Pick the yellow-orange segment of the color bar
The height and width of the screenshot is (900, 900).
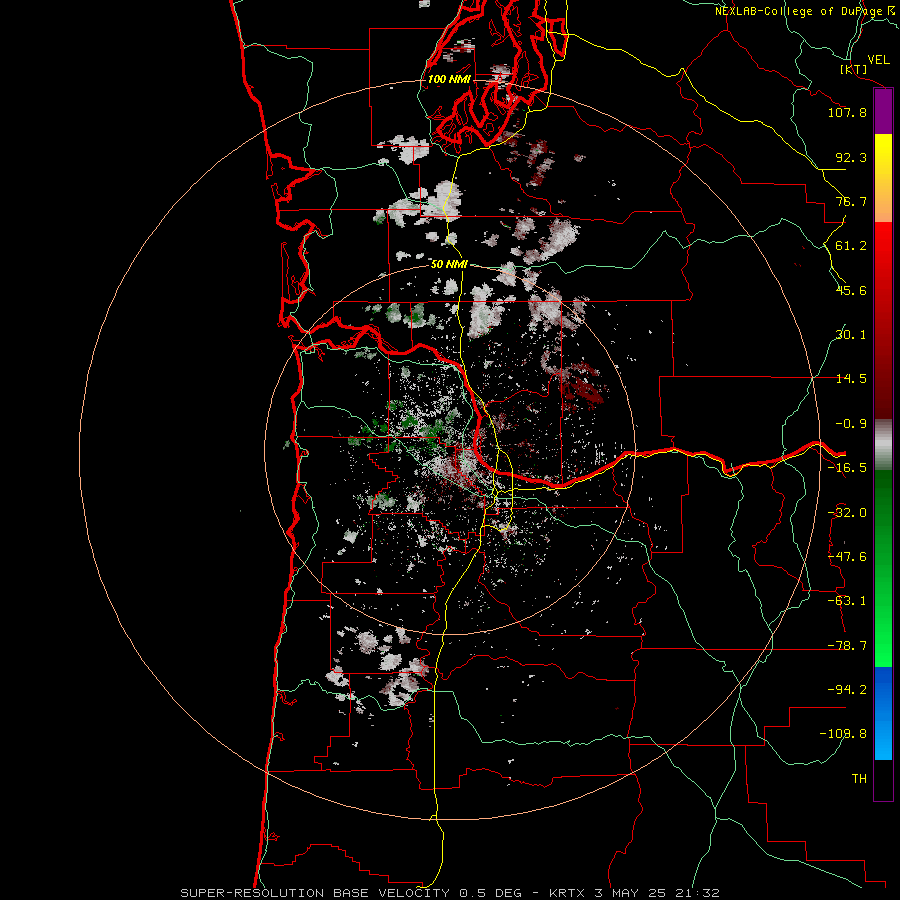click(883, 178)
